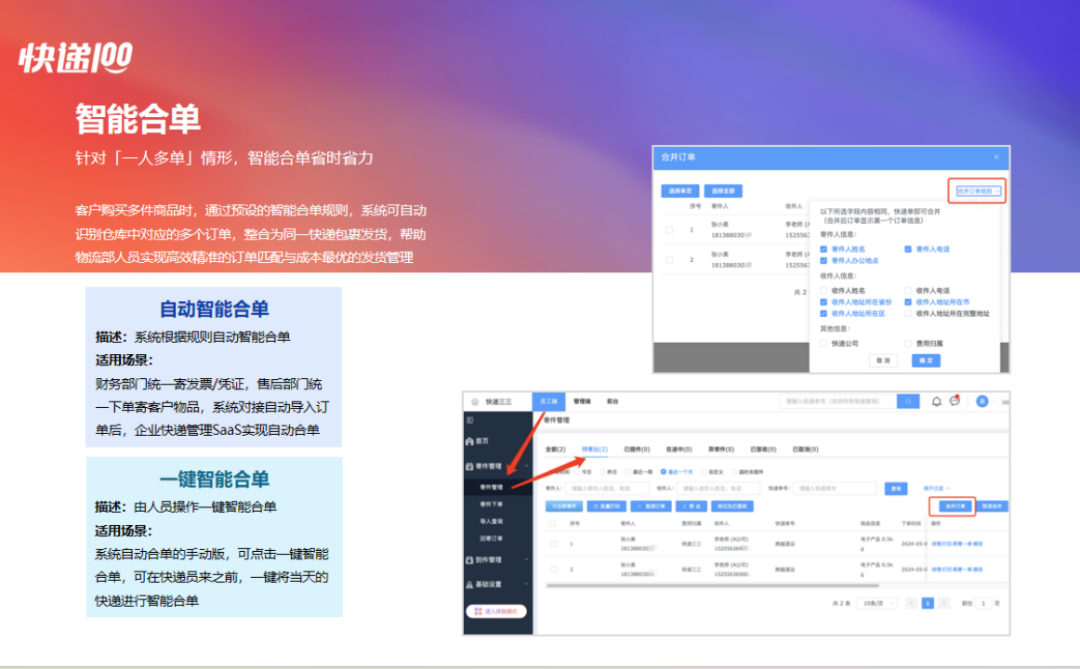Switch to the 全部(2) tab
1080x669 pixels.
(x=555, y=449)
